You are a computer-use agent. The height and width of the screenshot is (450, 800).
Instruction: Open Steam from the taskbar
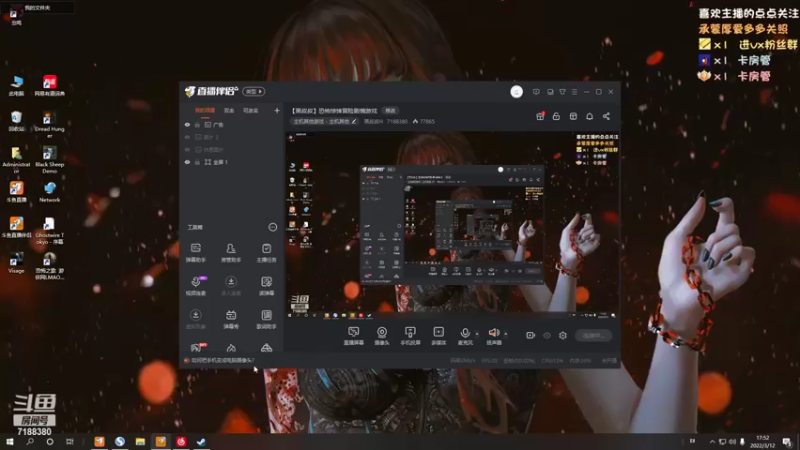[x=201, y=442]
